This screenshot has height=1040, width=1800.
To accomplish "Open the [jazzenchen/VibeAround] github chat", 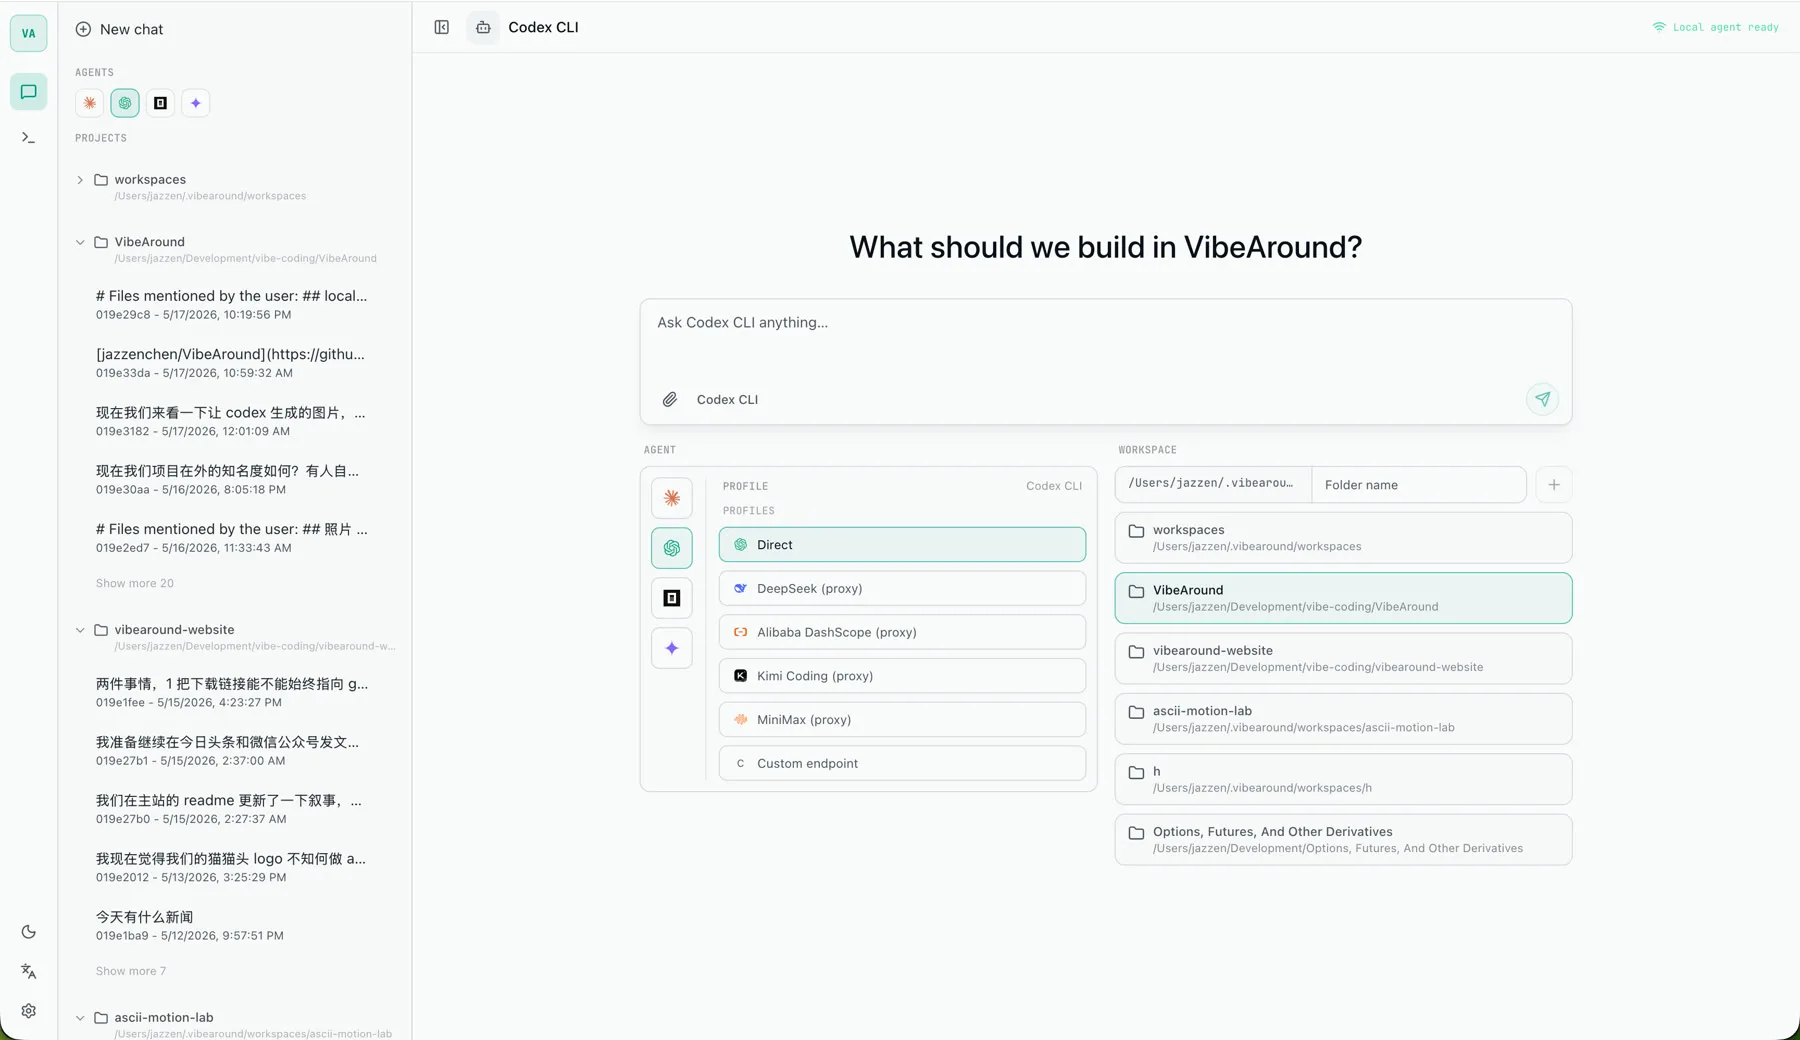I will 232,363.
